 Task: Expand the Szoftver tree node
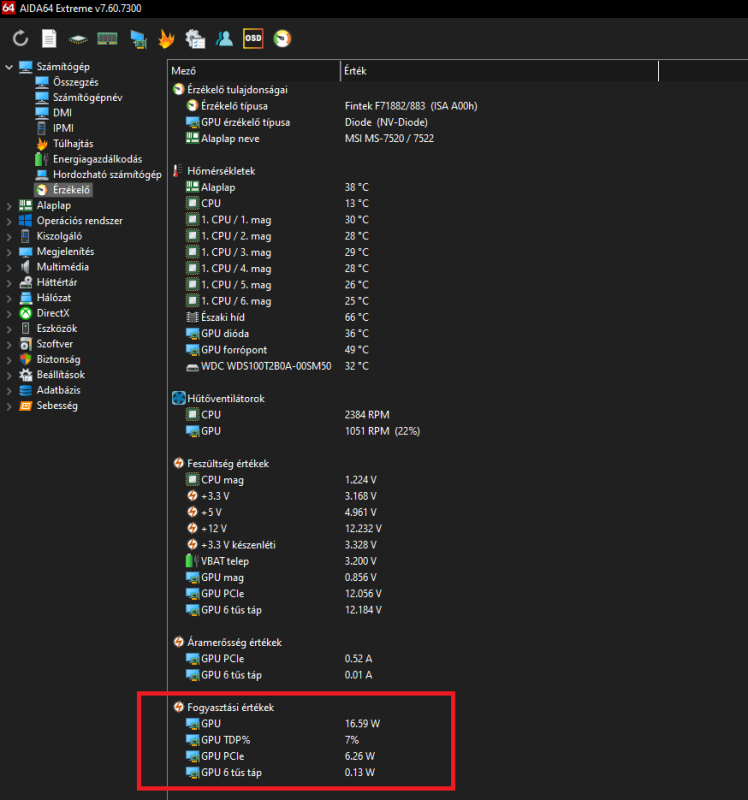(x=9, y=344)
